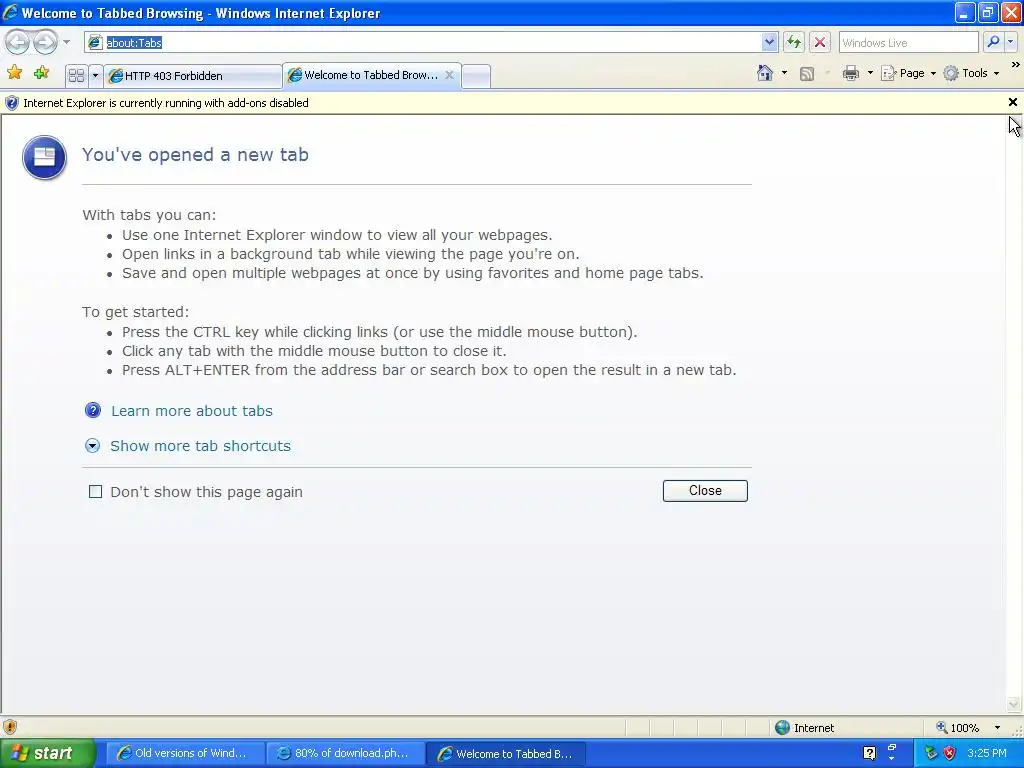
Task: Click the Show more tab shortcuts link
Action: coord(200,446)
